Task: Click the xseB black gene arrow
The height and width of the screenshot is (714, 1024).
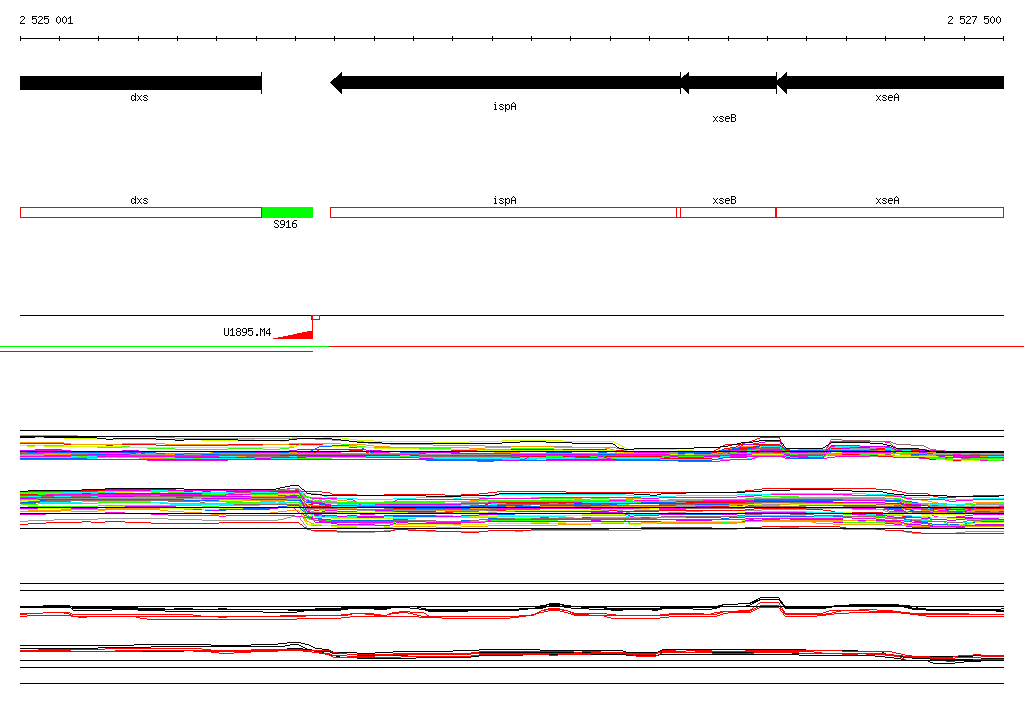Action: tap(728, 83)
